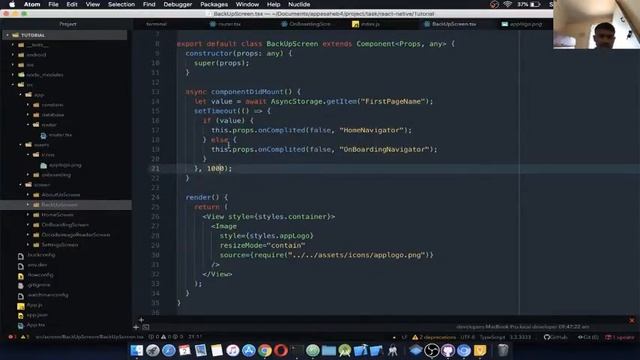
Task: Click the UTF-8 encoding selector
Action: point(468,337)
